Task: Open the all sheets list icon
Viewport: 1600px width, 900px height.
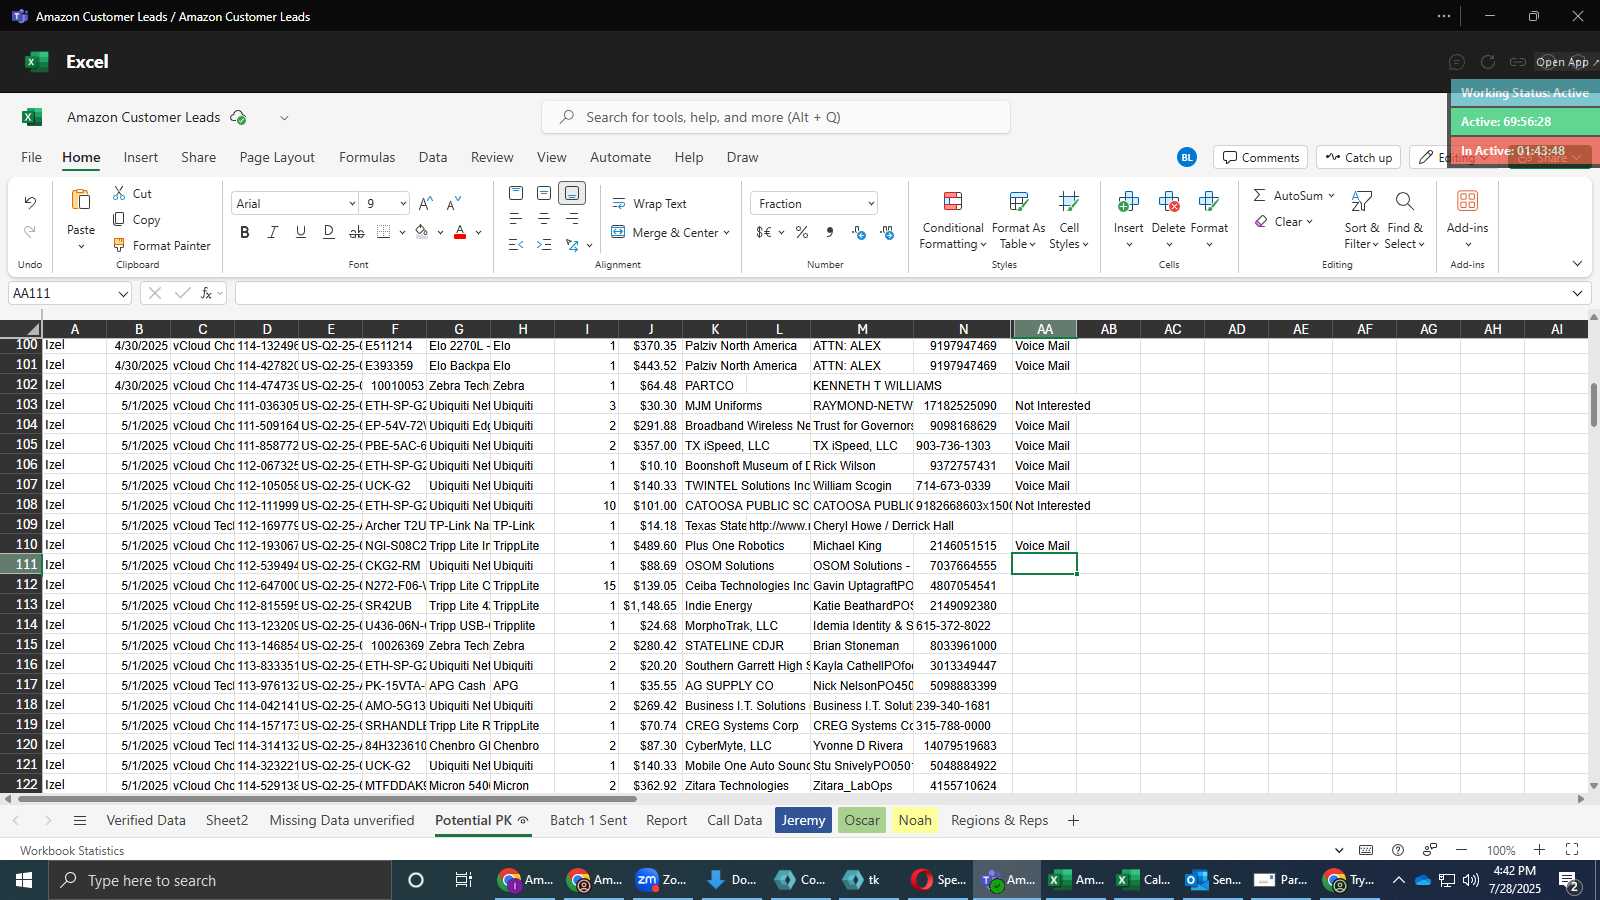Action: click(80, 820)
